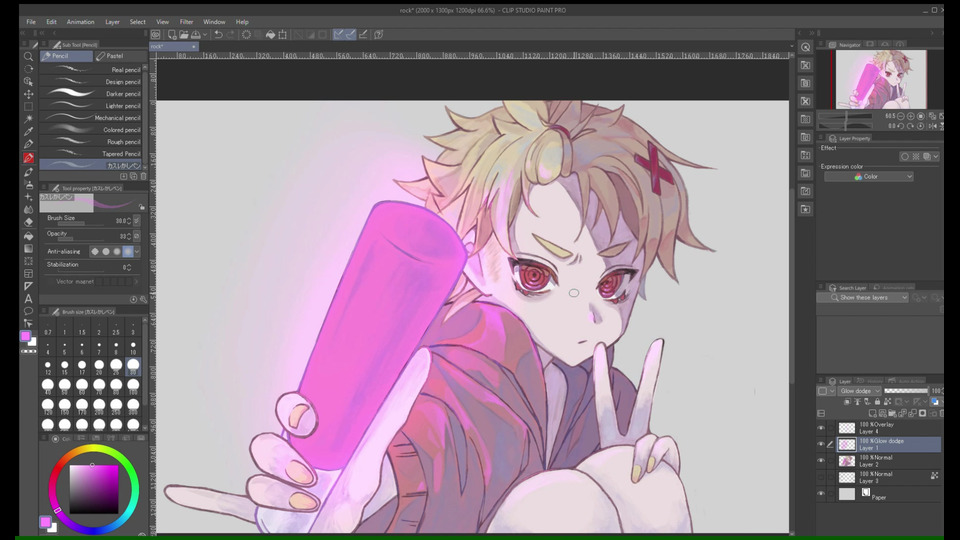Select the rectangular Selection area tool
This screenshot has width=960, height=540.
pyautogui.click(x=28, y=107)
